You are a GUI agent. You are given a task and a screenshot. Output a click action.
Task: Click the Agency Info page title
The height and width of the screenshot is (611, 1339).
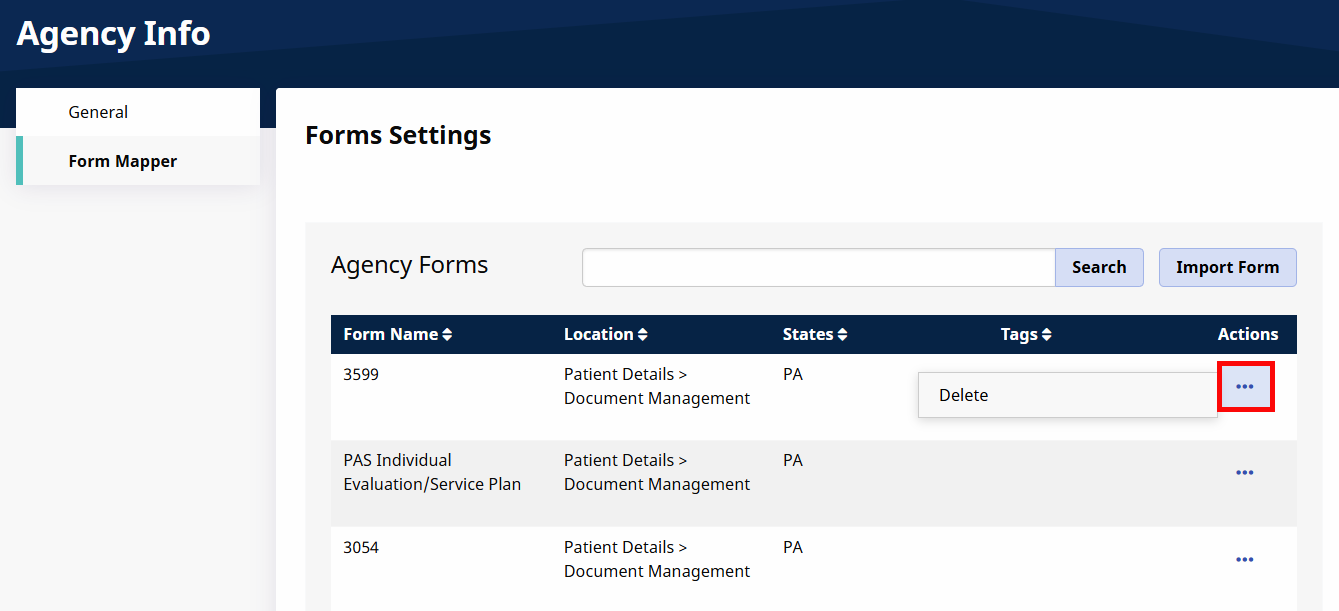pos(113,33)
